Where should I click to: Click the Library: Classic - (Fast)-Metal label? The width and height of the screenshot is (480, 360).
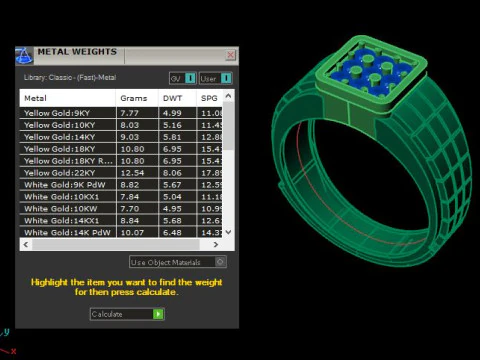pyautogui.click(x=70, y=77)
